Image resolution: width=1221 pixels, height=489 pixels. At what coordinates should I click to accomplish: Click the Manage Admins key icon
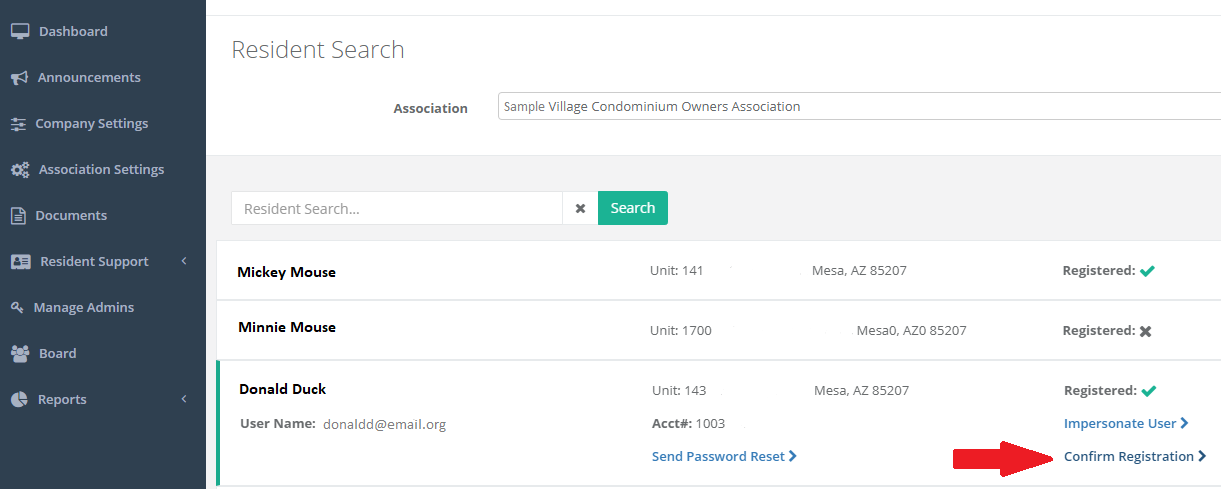point(18,308)
